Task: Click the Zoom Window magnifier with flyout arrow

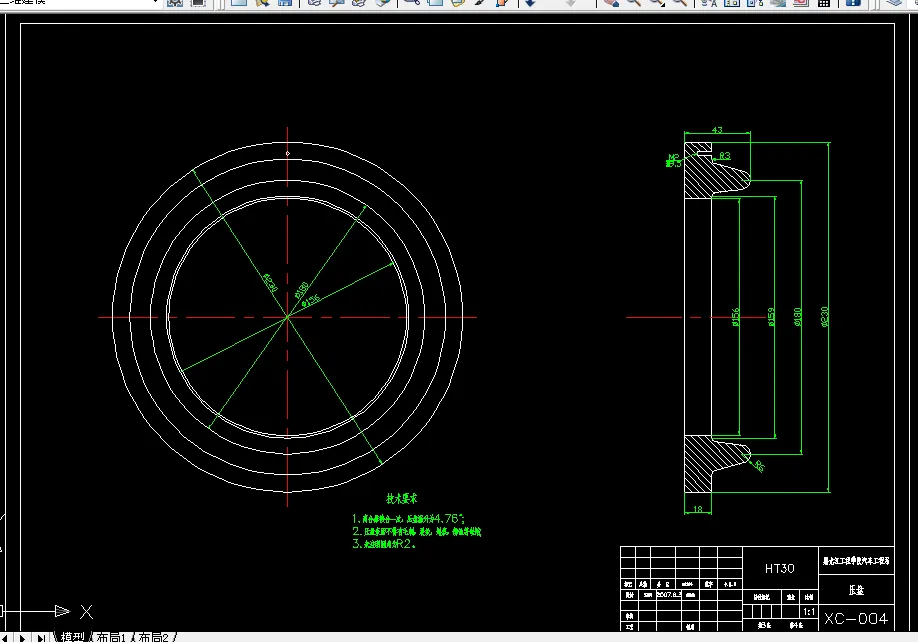Action: click(x=657, y=3)
